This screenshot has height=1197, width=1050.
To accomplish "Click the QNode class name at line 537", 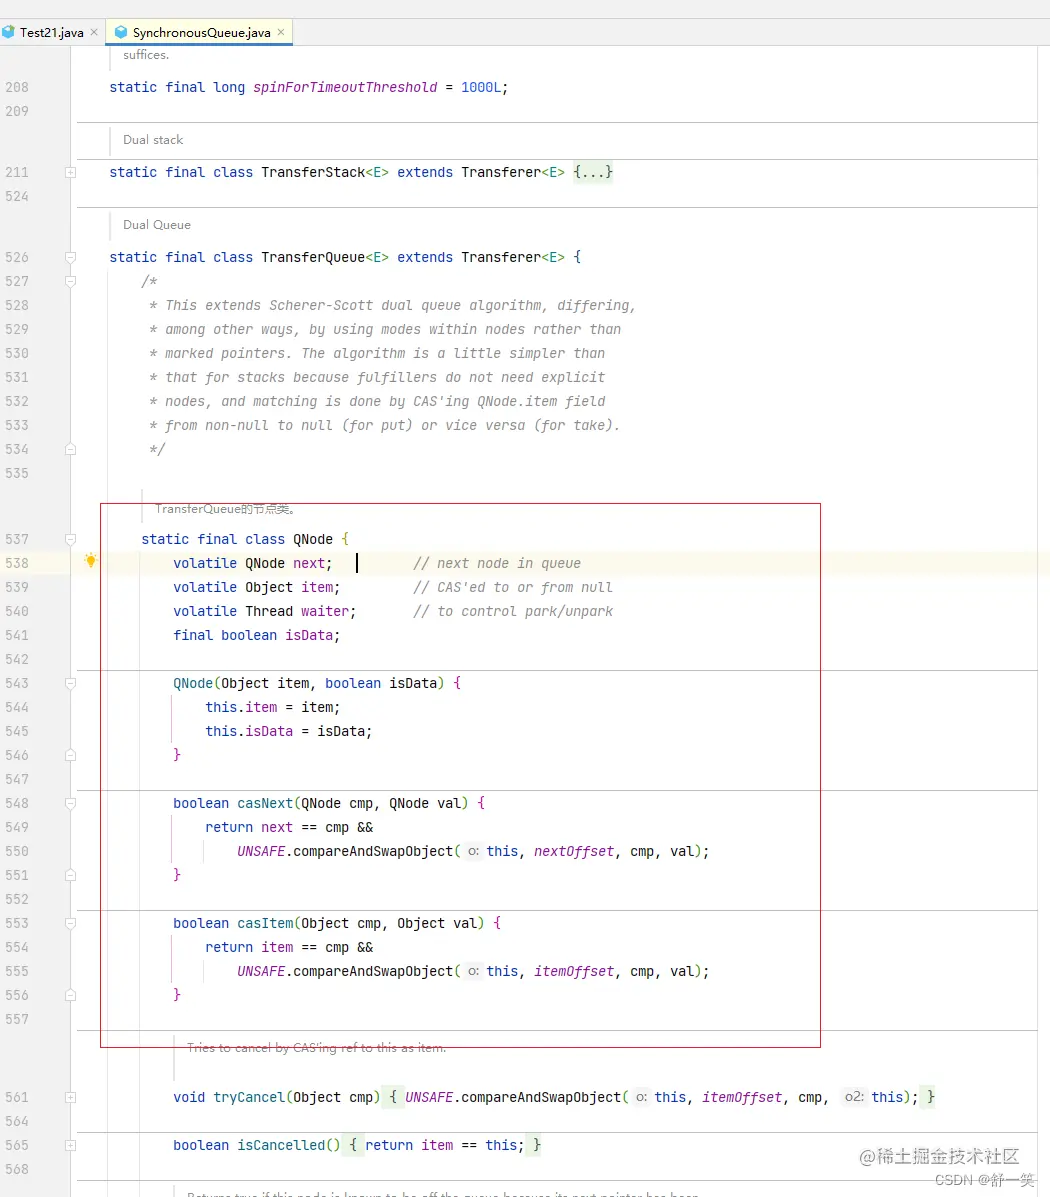I will tap(313, 539).
